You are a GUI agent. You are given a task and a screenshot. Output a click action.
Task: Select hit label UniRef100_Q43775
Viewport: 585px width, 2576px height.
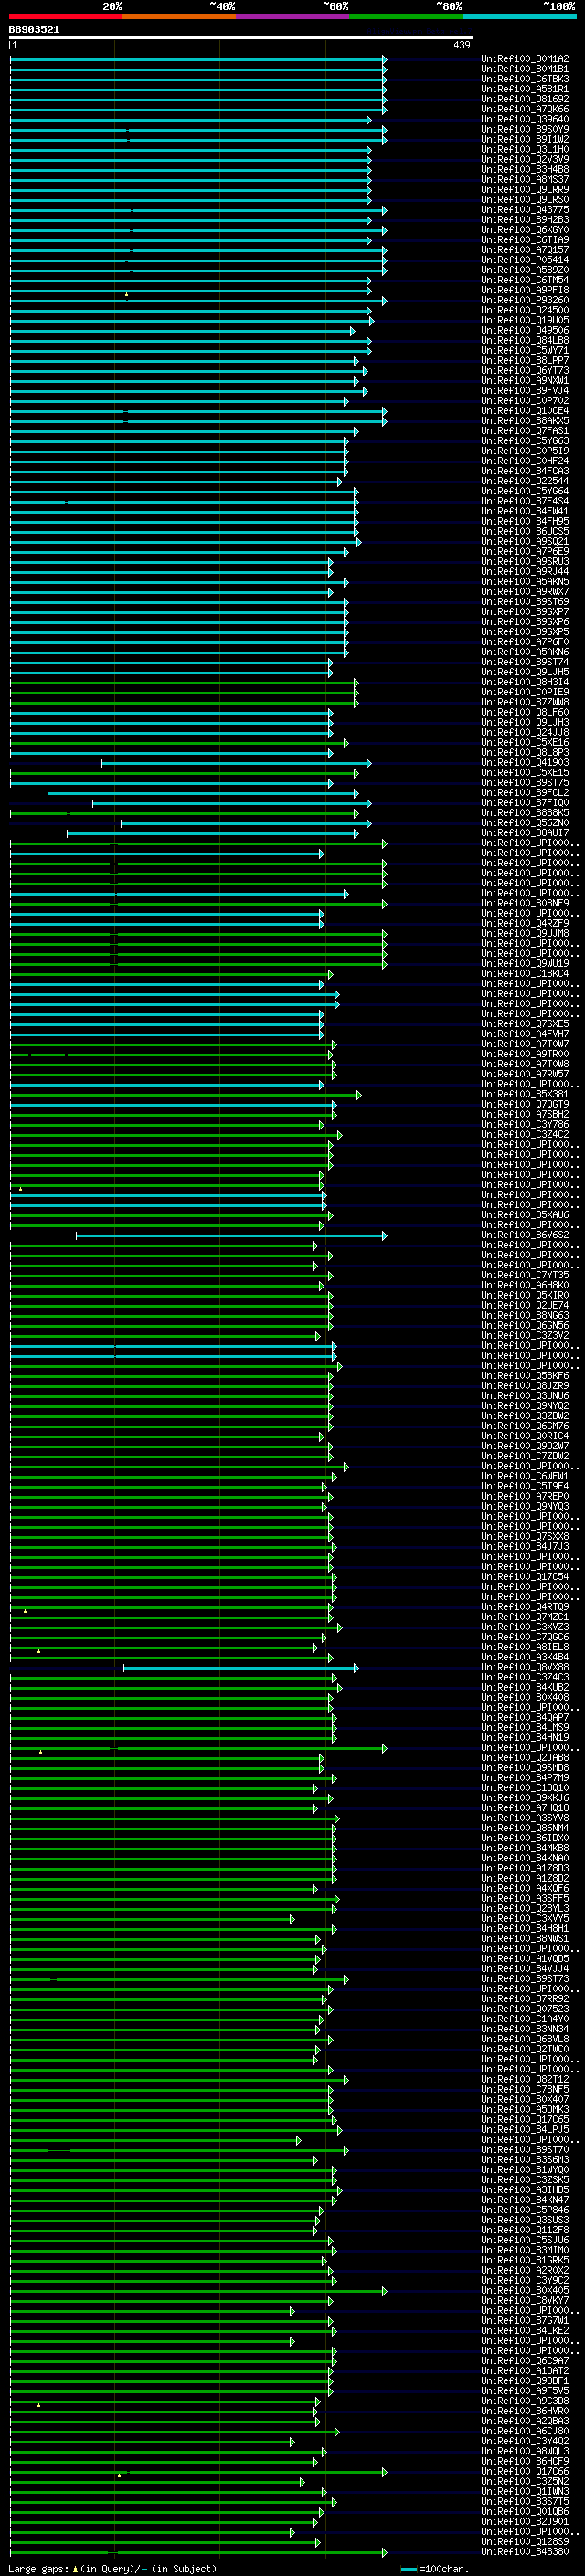pyautogui.click(x=525, y=210)
